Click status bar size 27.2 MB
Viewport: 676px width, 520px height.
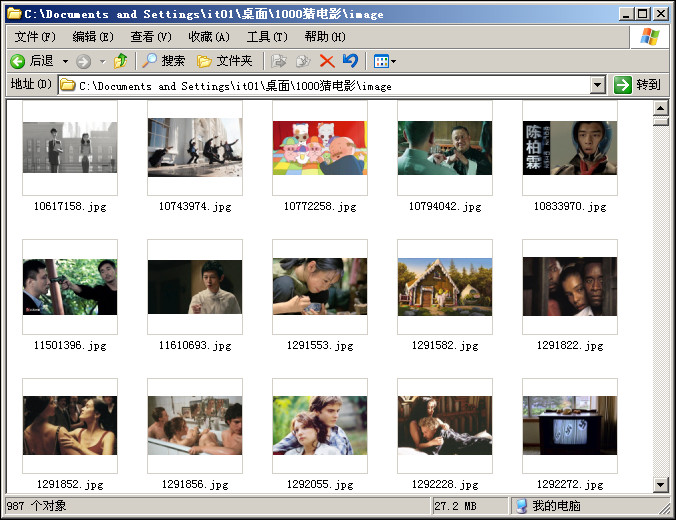coord(455,506)
